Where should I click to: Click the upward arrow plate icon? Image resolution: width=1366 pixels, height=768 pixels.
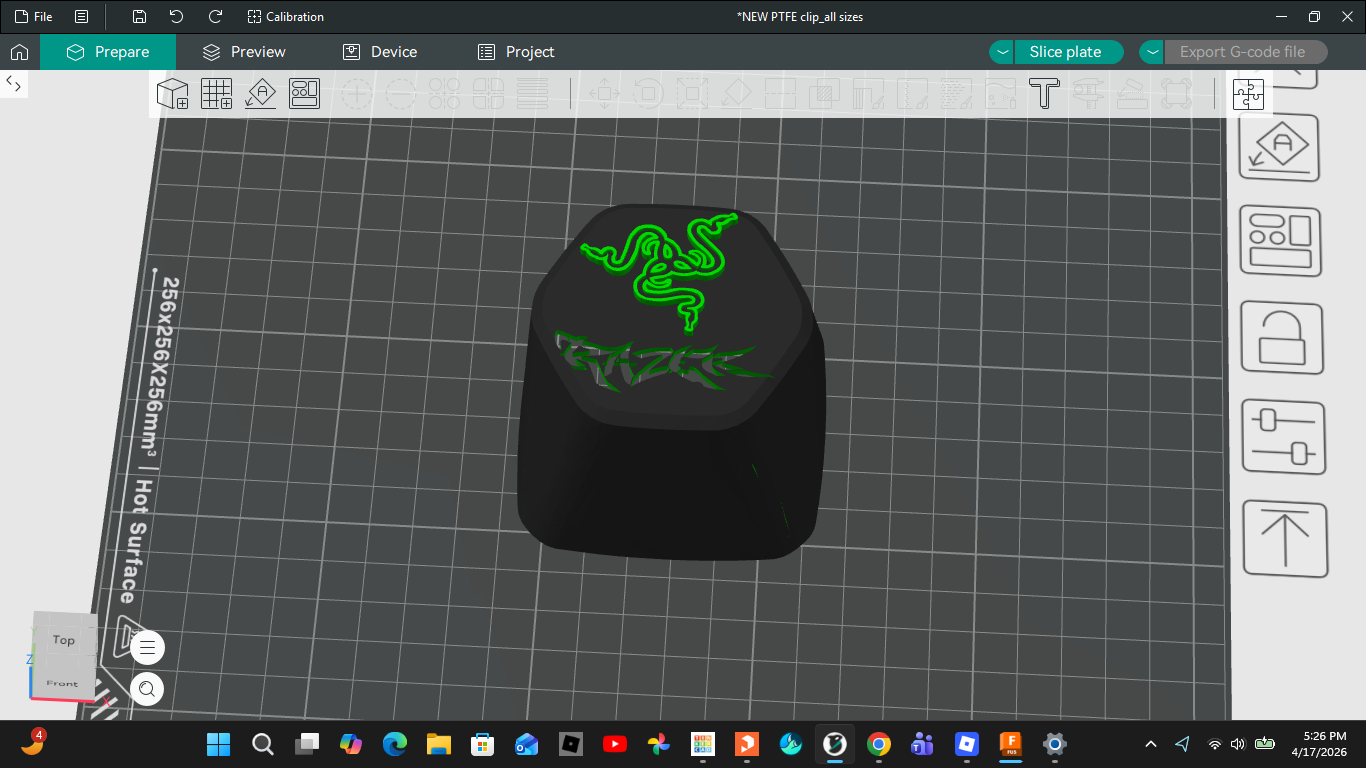pyautogui.click(x=1285, y=538)
